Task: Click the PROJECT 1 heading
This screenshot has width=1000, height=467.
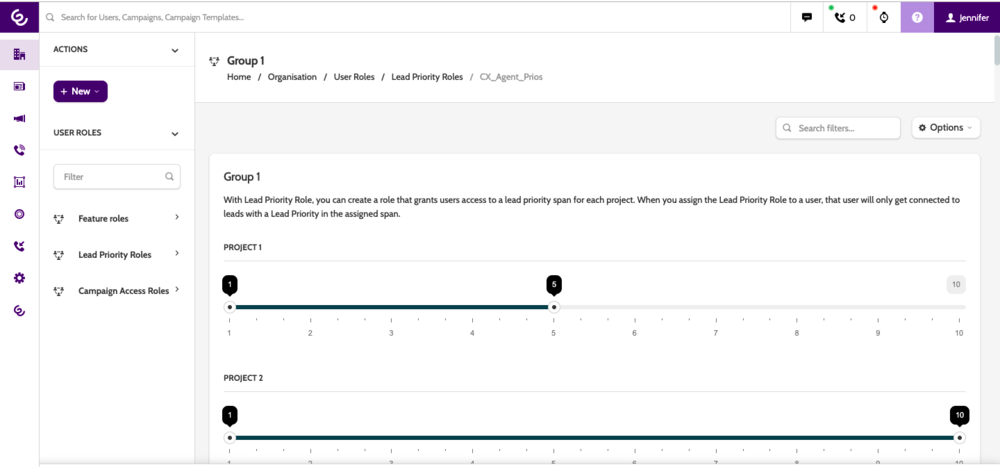Action: 243,247
